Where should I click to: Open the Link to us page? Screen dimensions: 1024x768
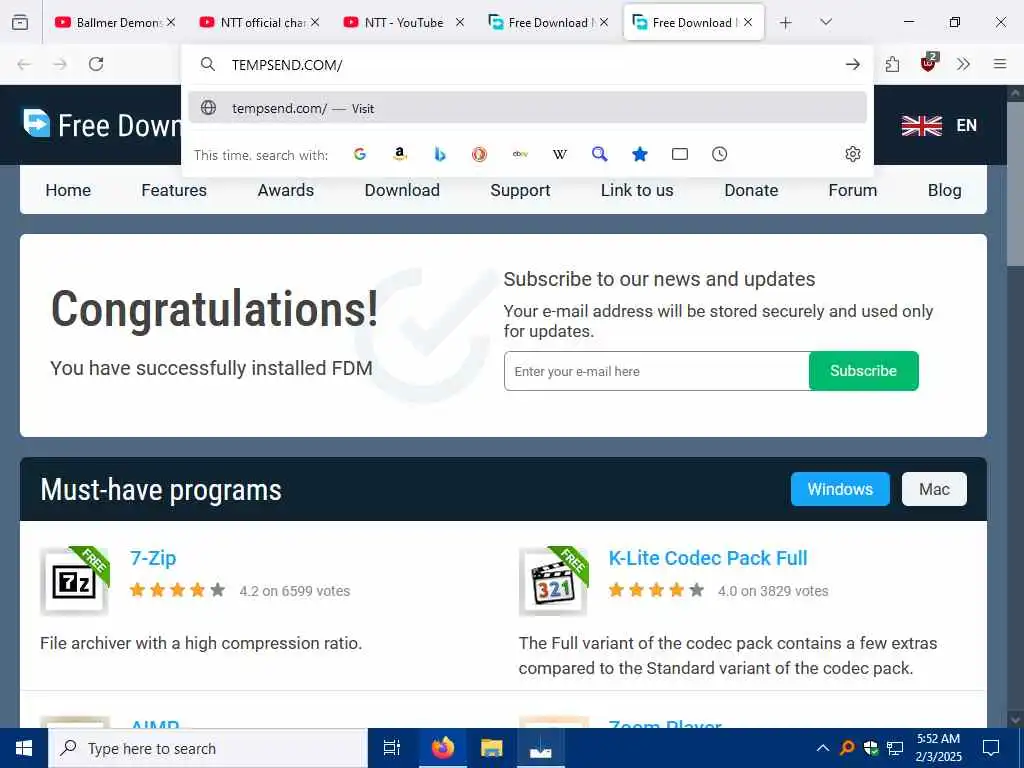point(637,190)
